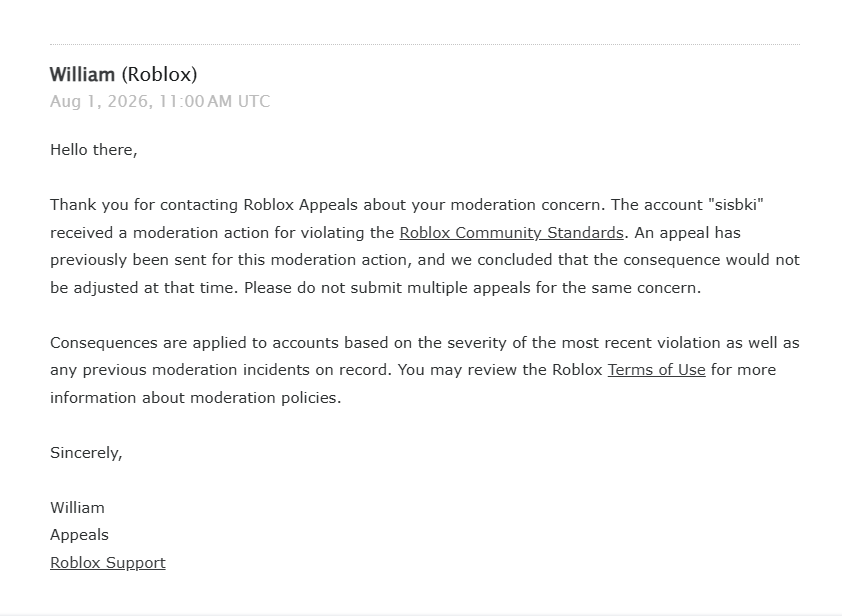Click the Appeals department line in signature
This screenshot has height=616, width=842.
[x=79, y=535]
